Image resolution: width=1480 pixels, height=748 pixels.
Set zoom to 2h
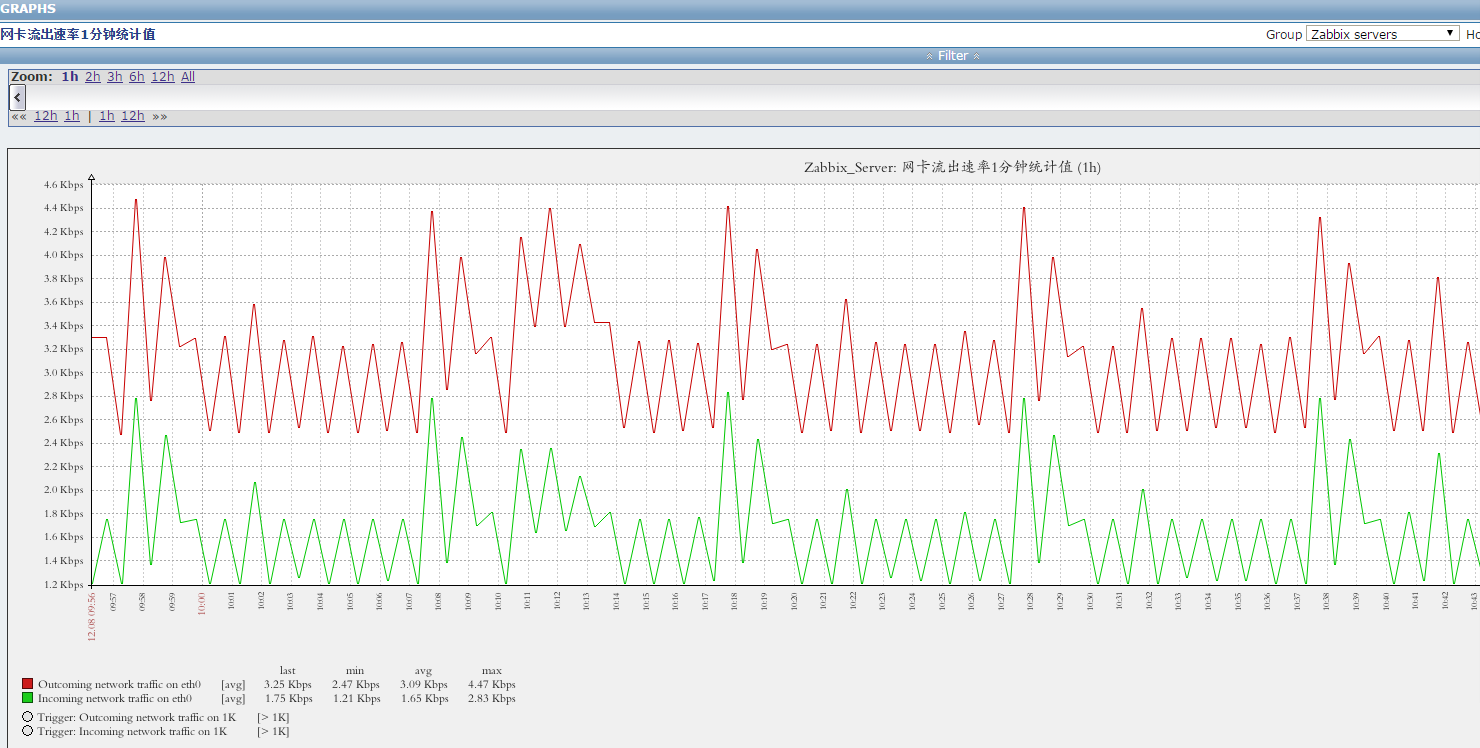[x=93, y=77]
